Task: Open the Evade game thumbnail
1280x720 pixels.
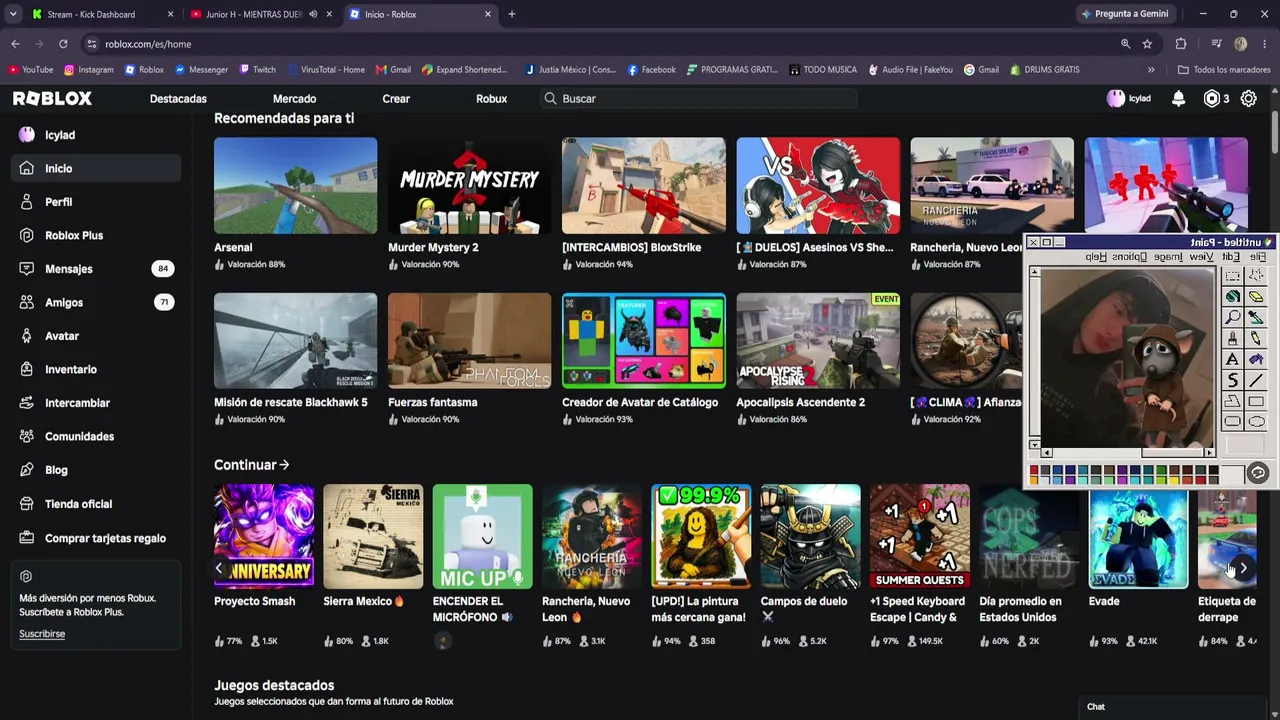Action: [1138, 537]
